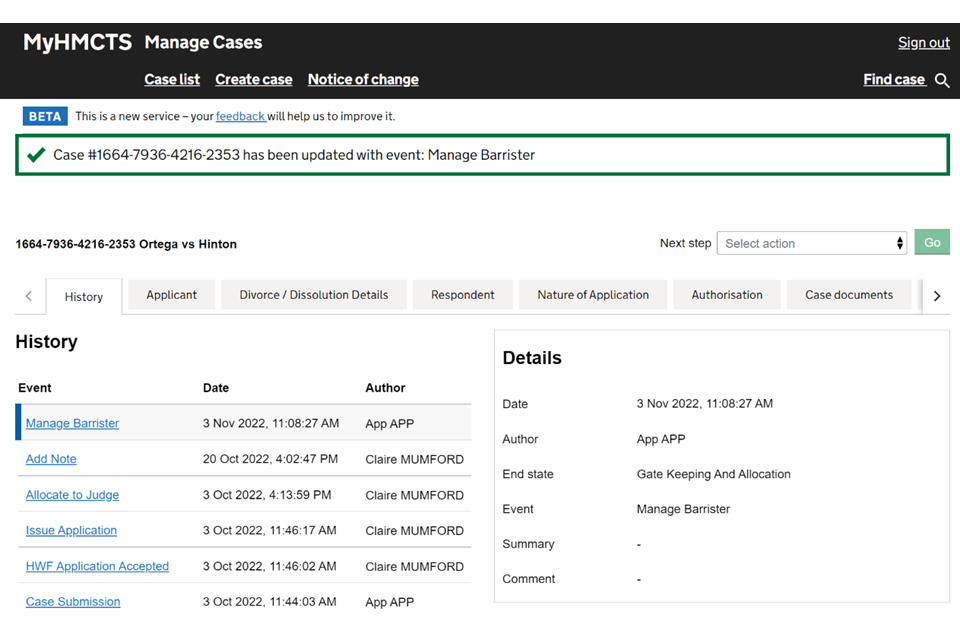This screenshot has height=640, width=960.
Task: Click the search magnifier icon
Action: [942, 80]
